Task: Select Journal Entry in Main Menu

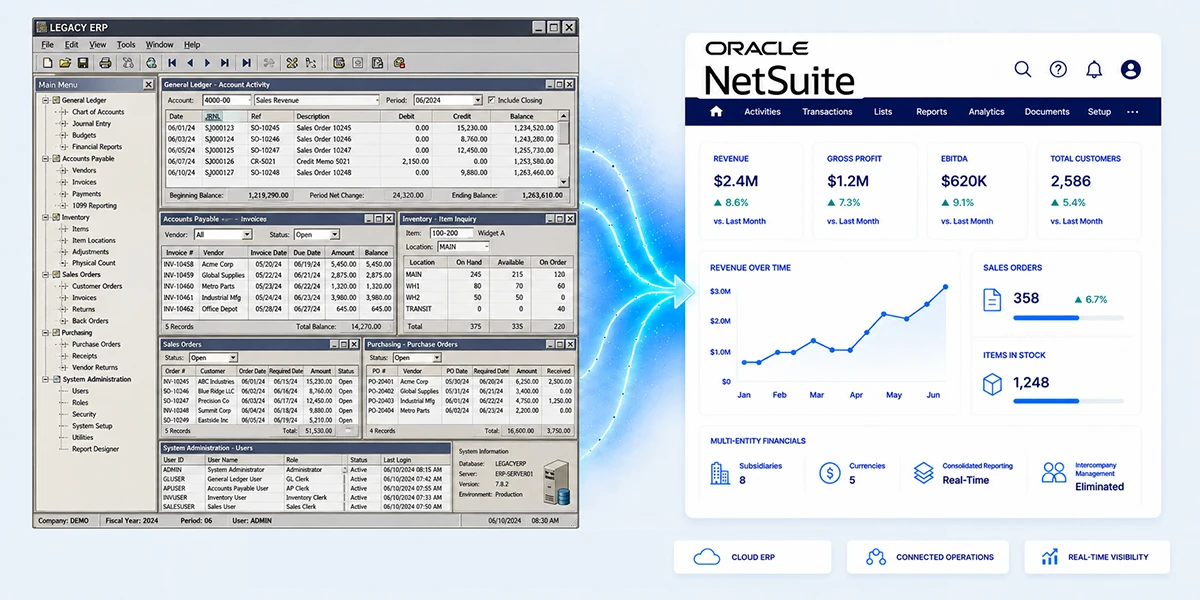Action: 92,124
